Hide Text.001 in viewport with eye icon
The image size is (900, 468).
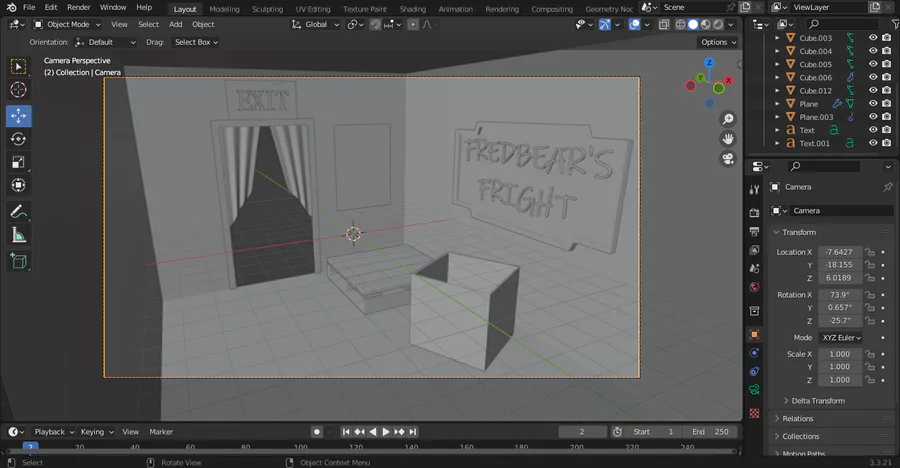tap(873, 143)
